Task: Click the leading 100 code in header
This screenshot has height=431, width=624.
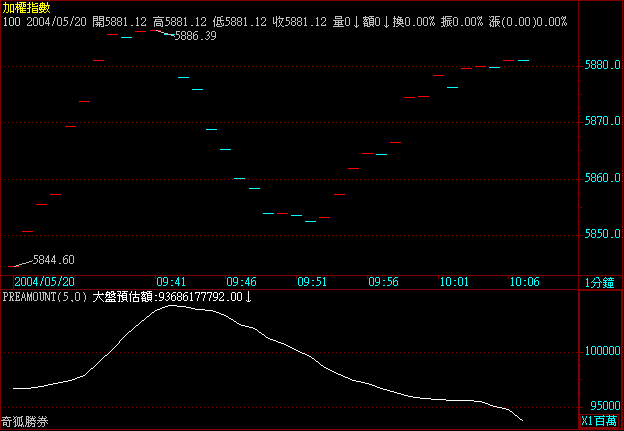Action: 12,21
